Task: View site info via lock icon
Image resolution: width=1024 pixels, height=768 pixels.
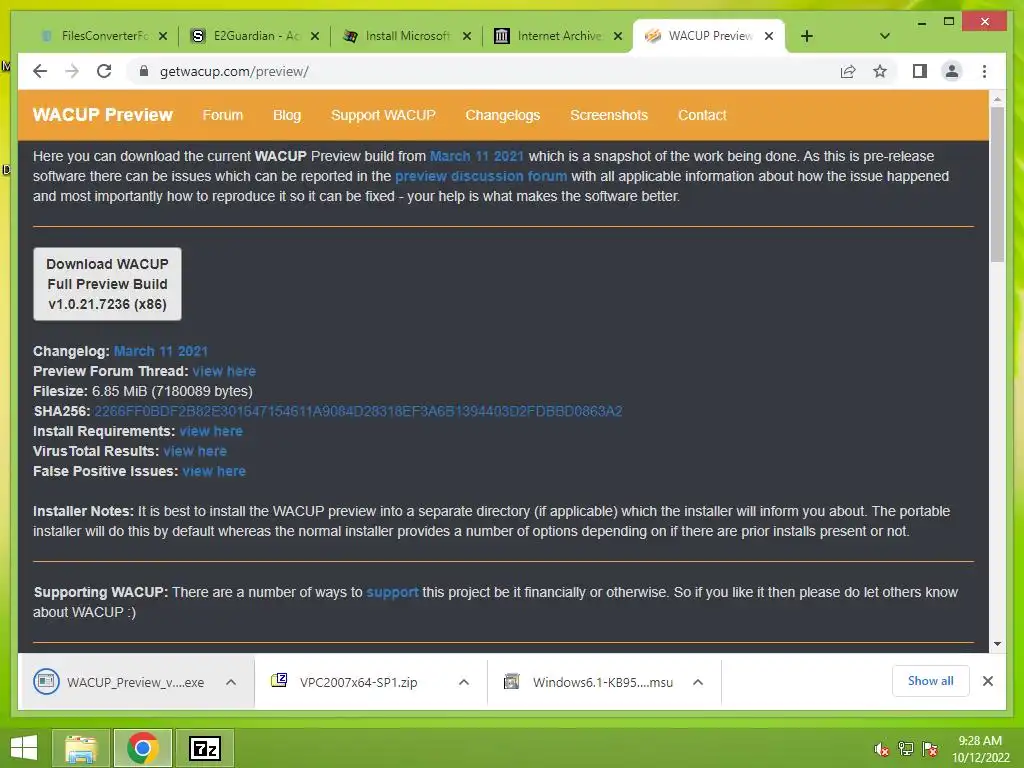Action: point(144,71)
